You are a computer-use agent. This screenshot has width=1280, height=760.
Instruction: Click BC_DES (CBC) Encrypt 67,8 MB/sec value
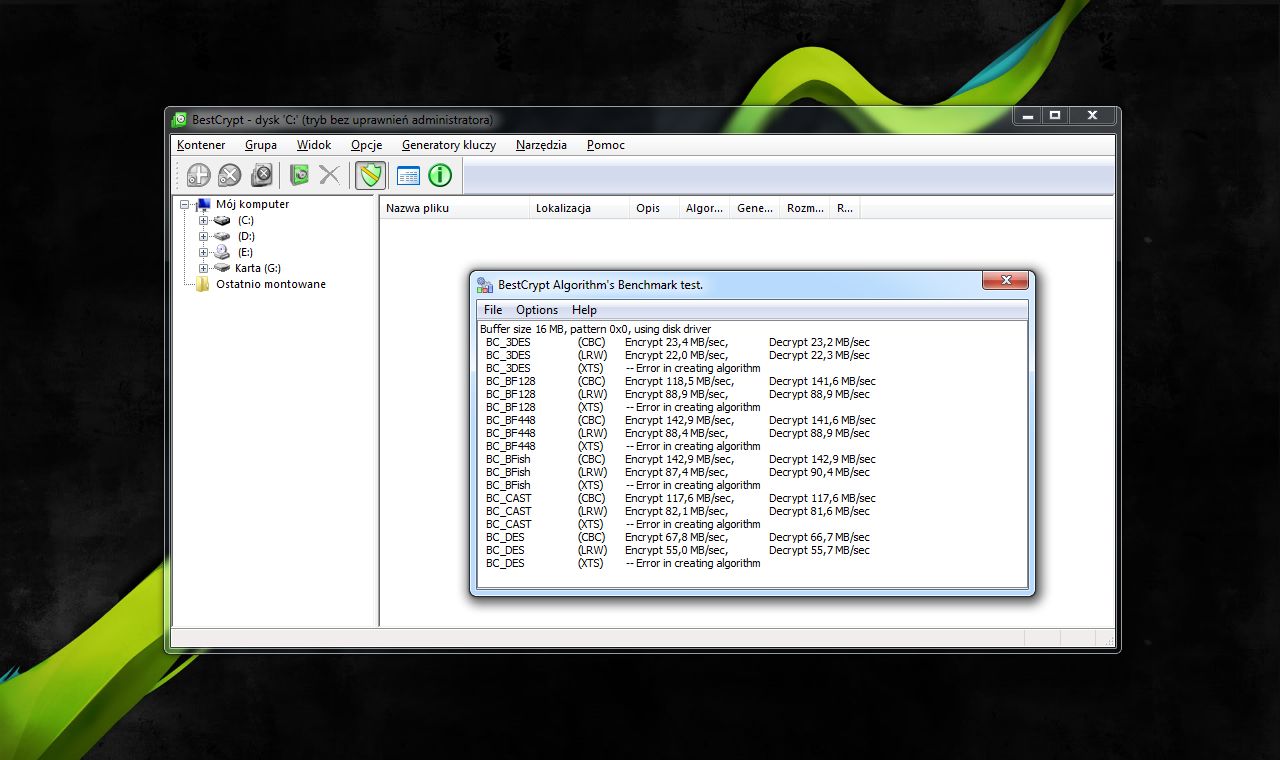click(x=676, y=537)
